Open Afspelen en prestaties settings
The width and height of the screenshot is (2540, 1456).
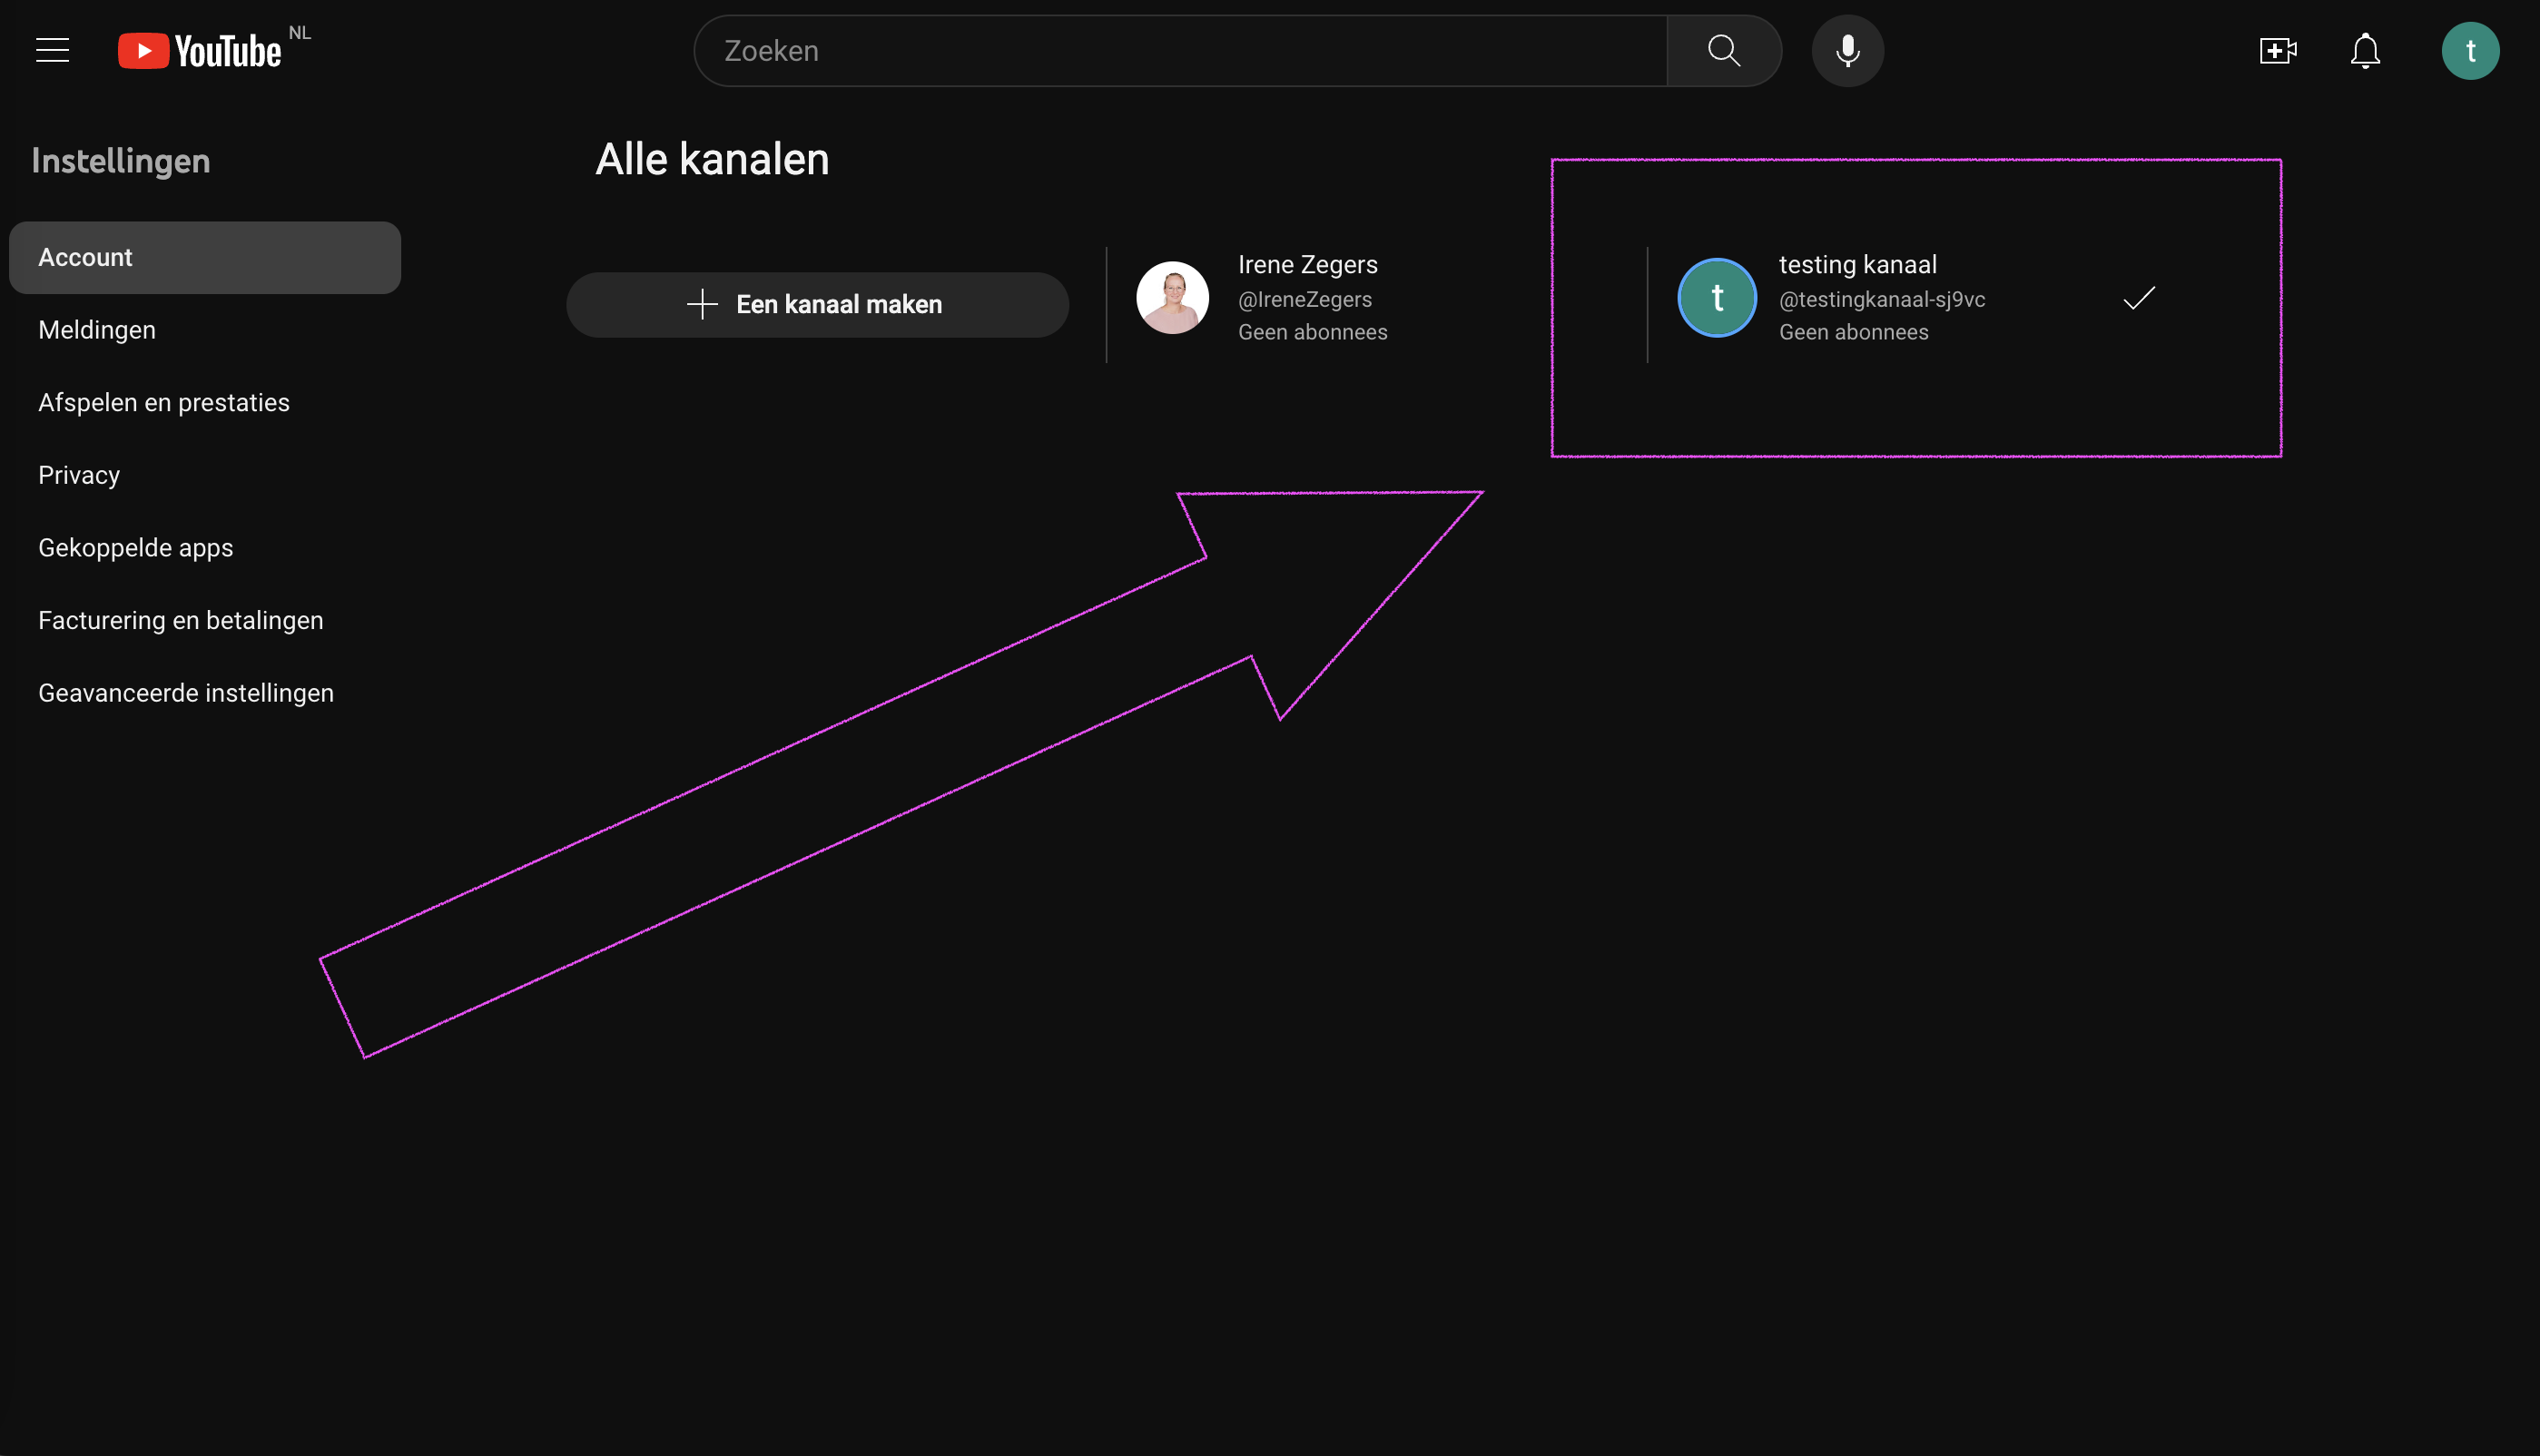click(205, 402)
